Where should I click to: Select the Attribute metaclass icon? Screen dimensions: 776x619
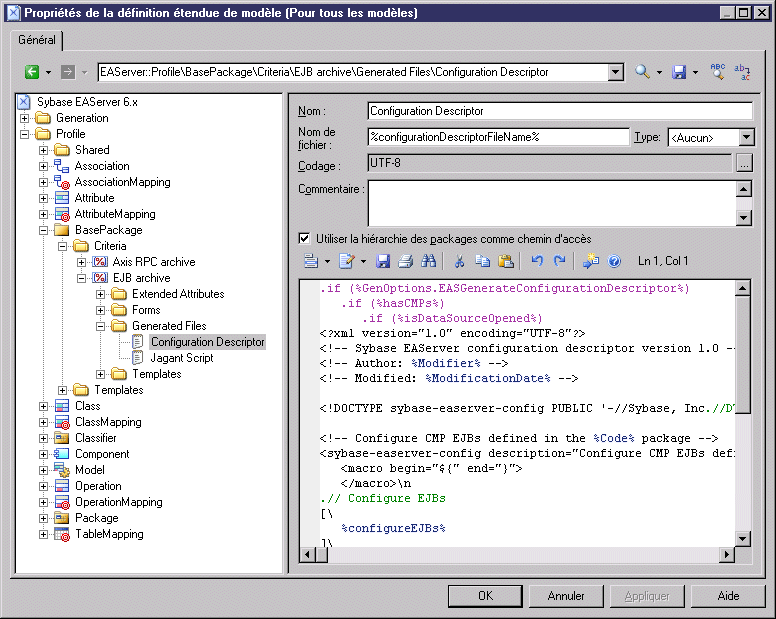click(x=62, y=198)
